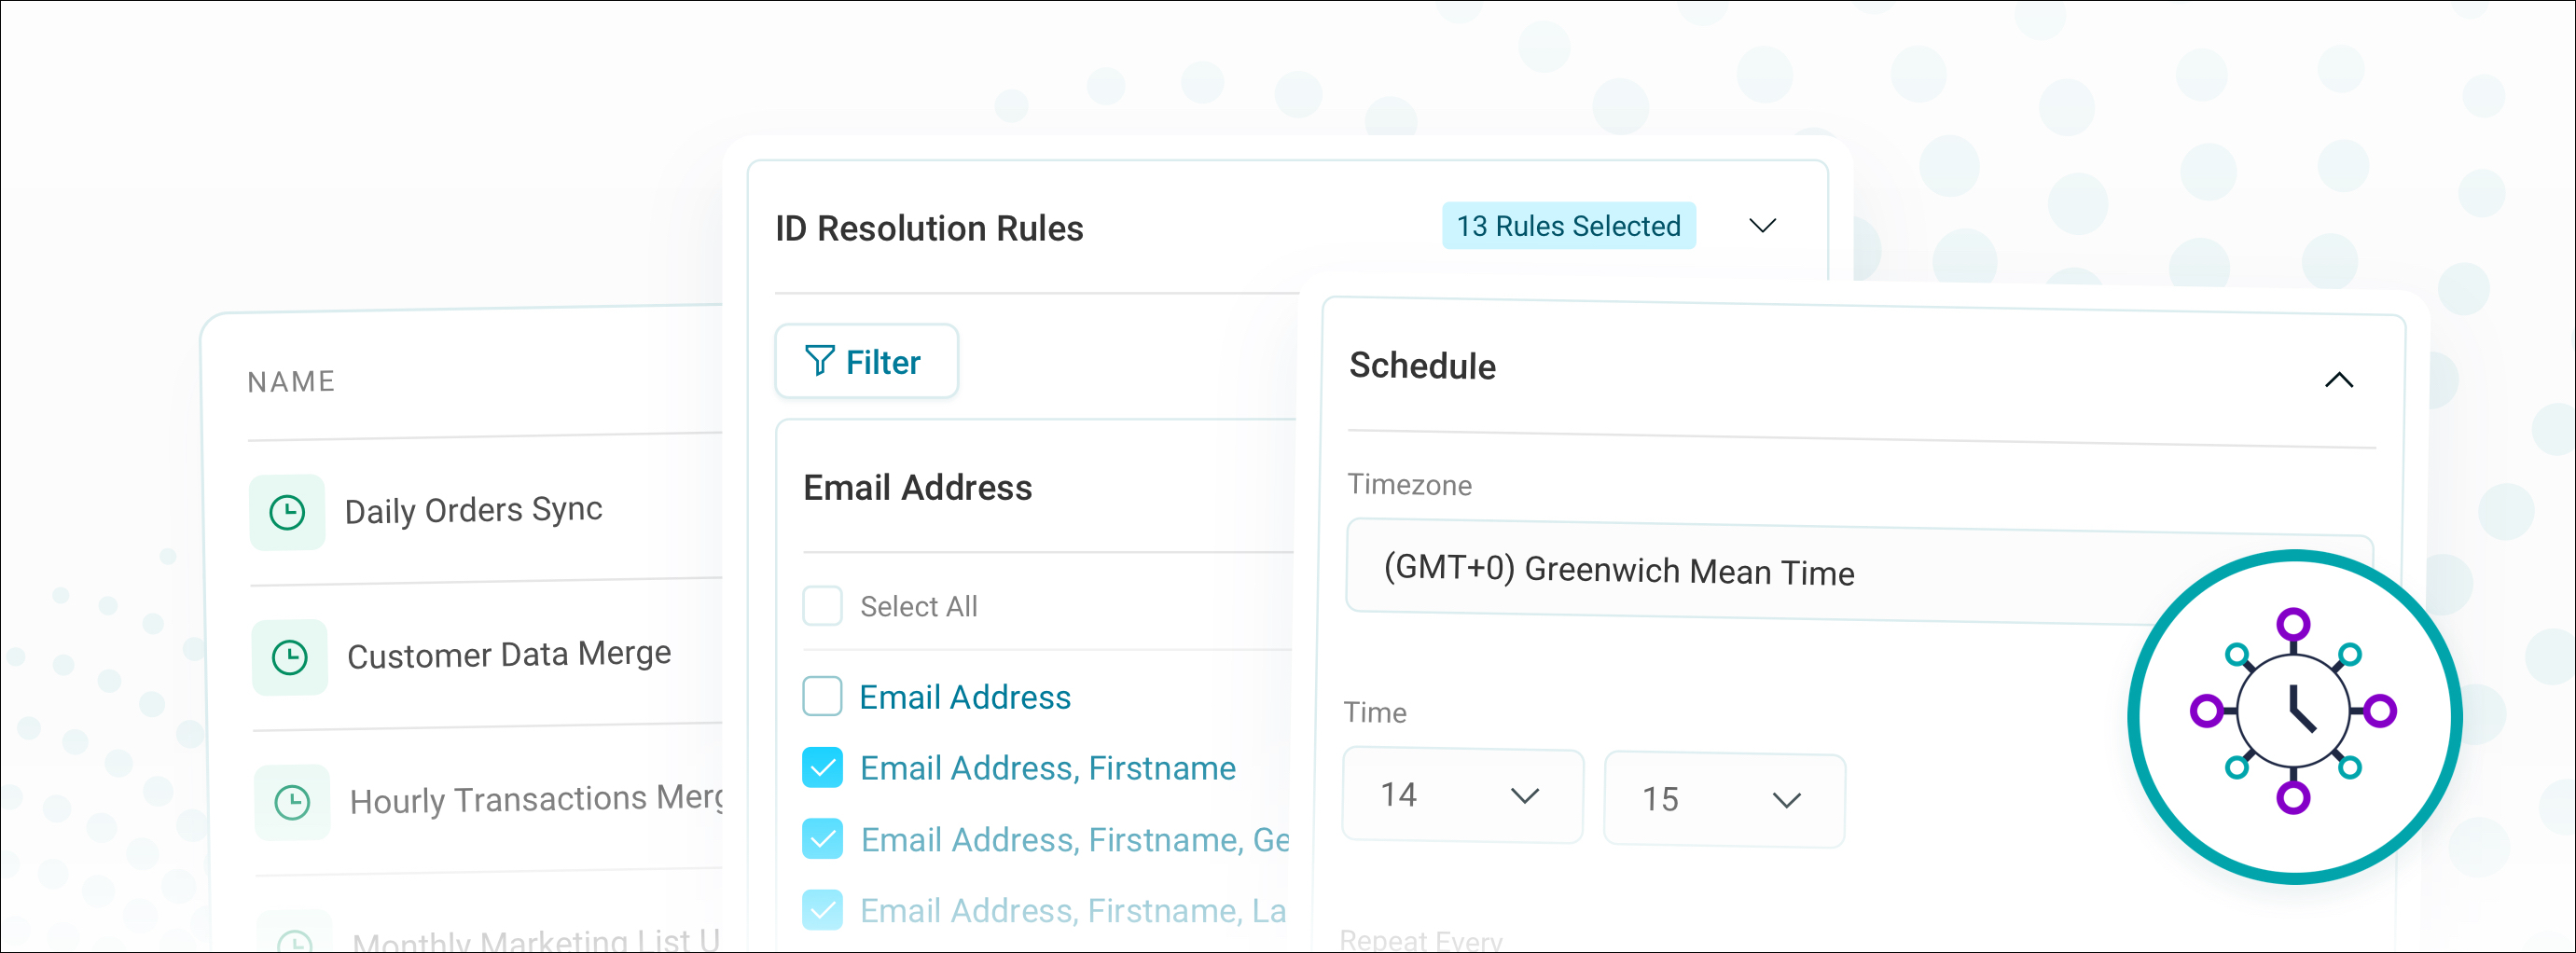Click the 13 Rules Selected badge

[x=1568, y=226]
